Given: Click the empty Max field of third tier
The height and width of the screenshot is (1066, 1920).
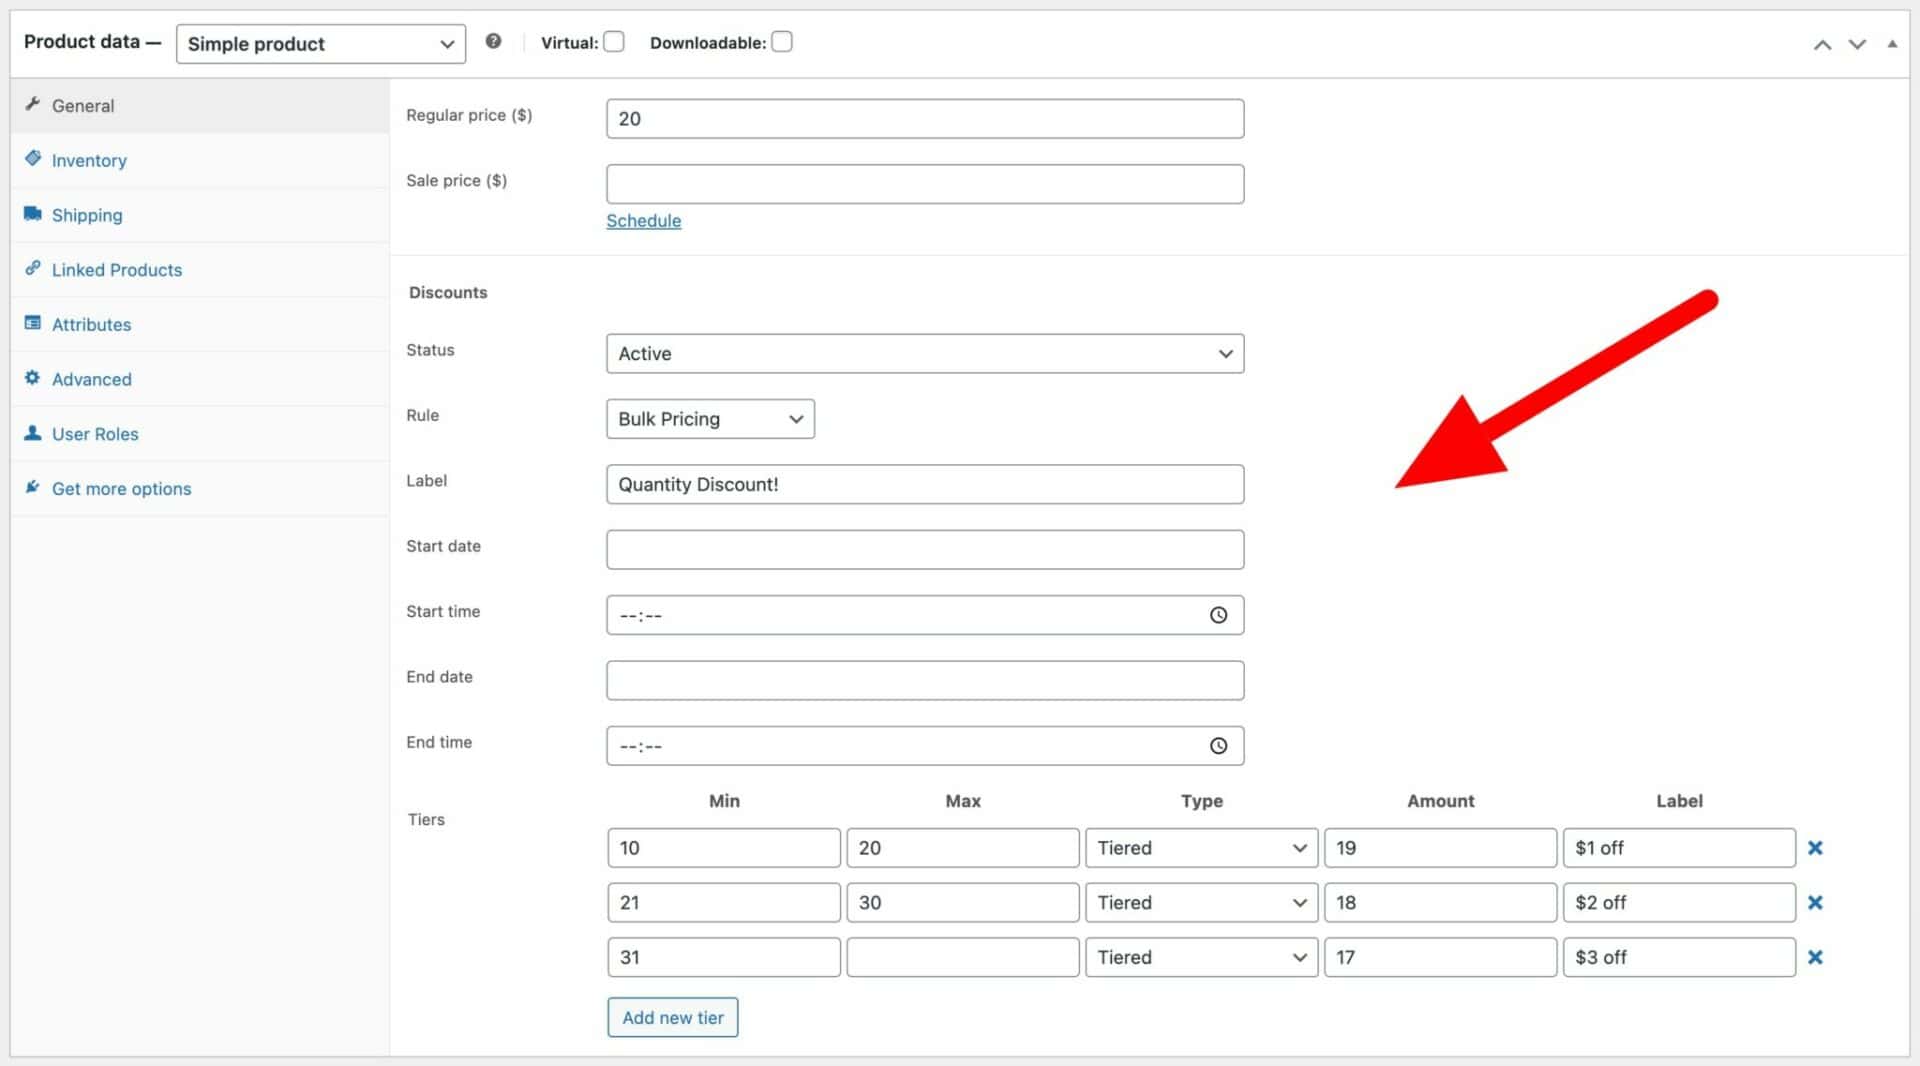Looking at the screenshot, I should click(963, 958).
